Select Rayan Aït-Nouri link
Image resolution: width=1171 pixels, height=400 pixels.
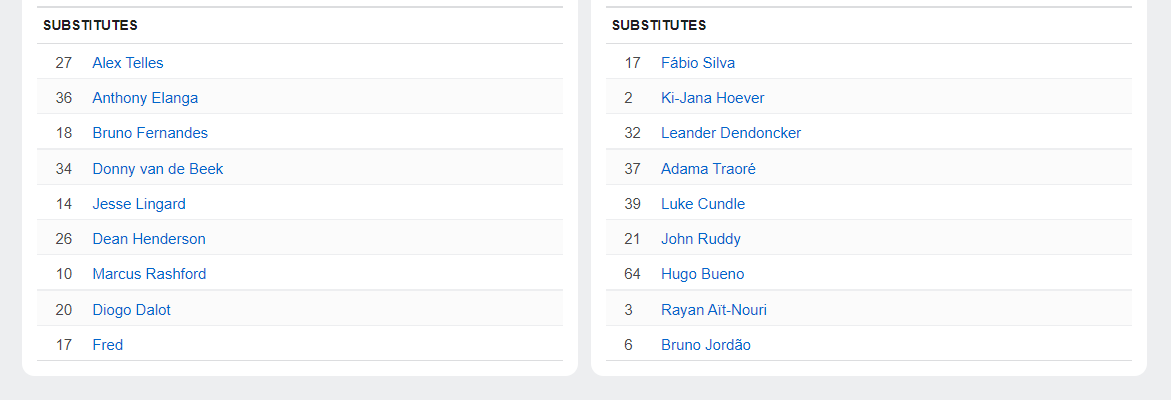tap(714, 310)
